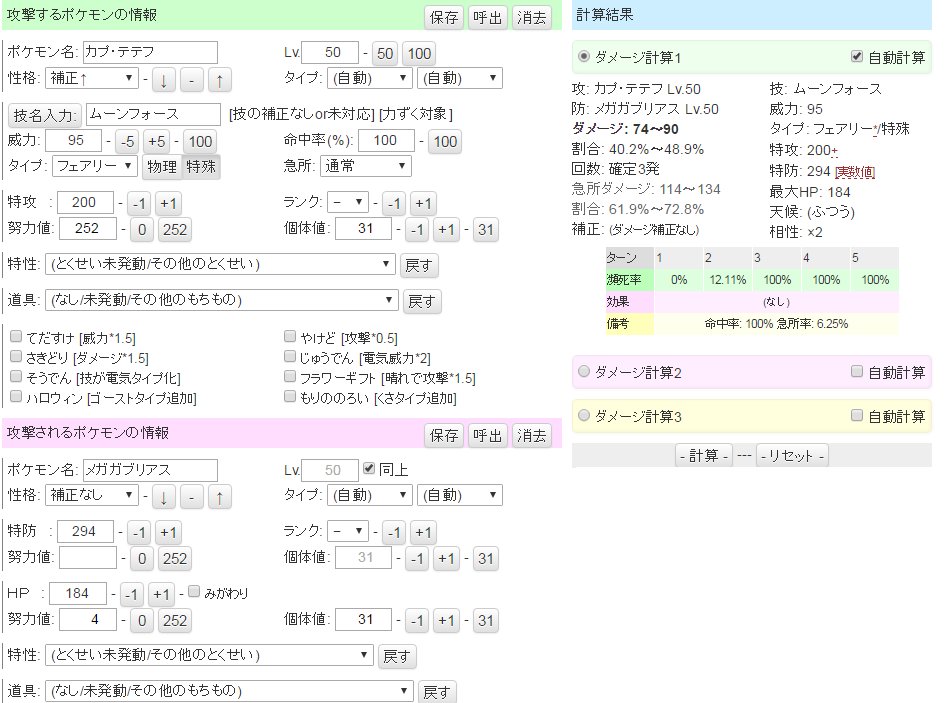This screenshot has height=703, width=949.
Task: Increase move power by 5
Action: [x=157, y=142]
